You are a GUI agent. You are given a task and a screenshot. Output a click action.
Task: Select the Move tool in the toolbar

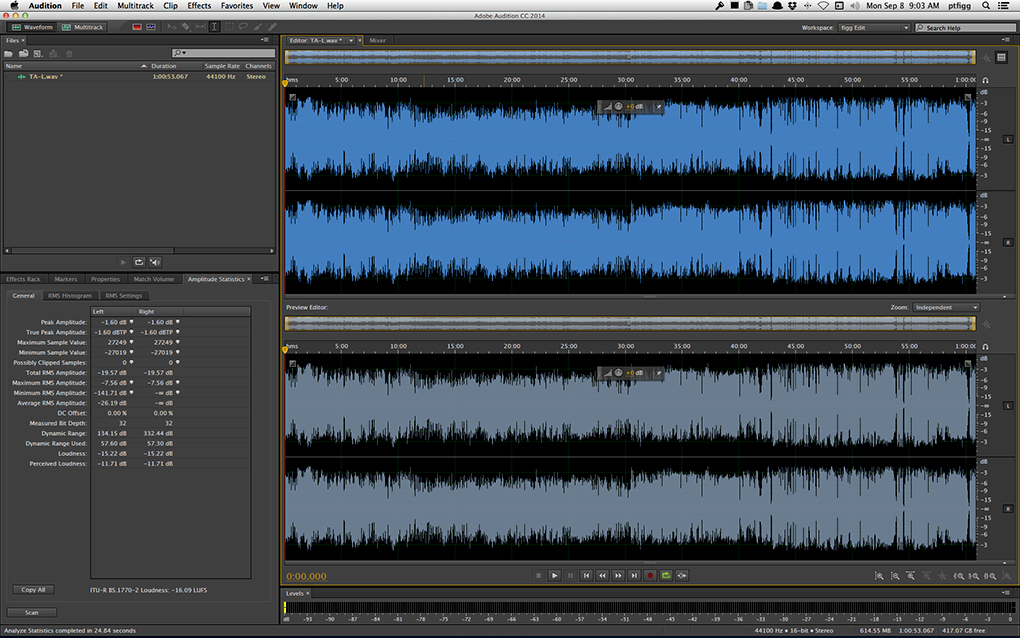(172, 27)
